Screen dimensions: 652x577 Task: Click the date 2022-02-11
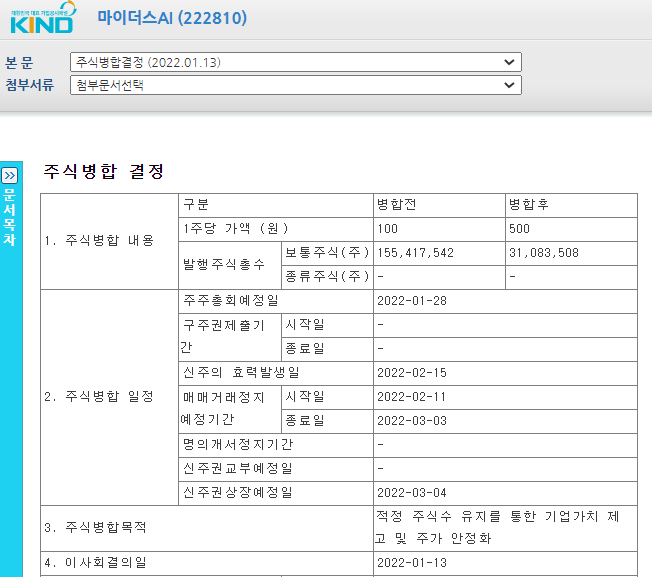[412, 397]
